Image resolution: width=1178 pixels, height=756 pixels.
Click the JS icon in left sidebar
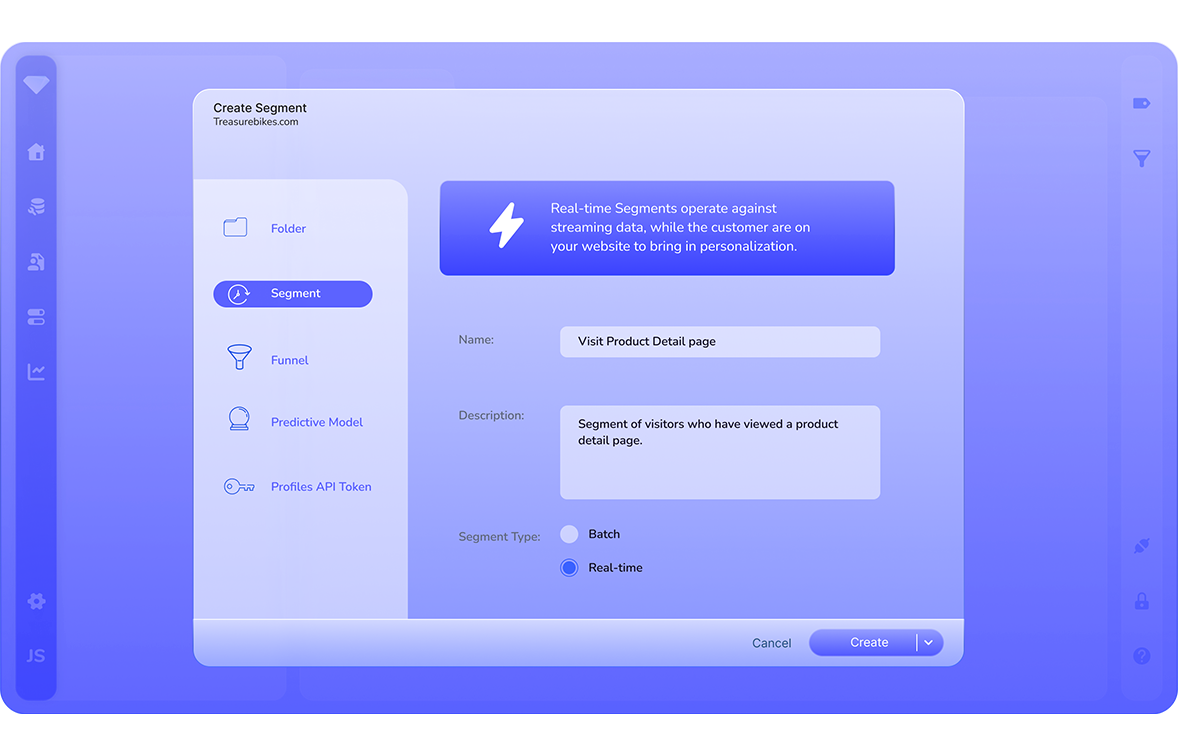(36, 656)
